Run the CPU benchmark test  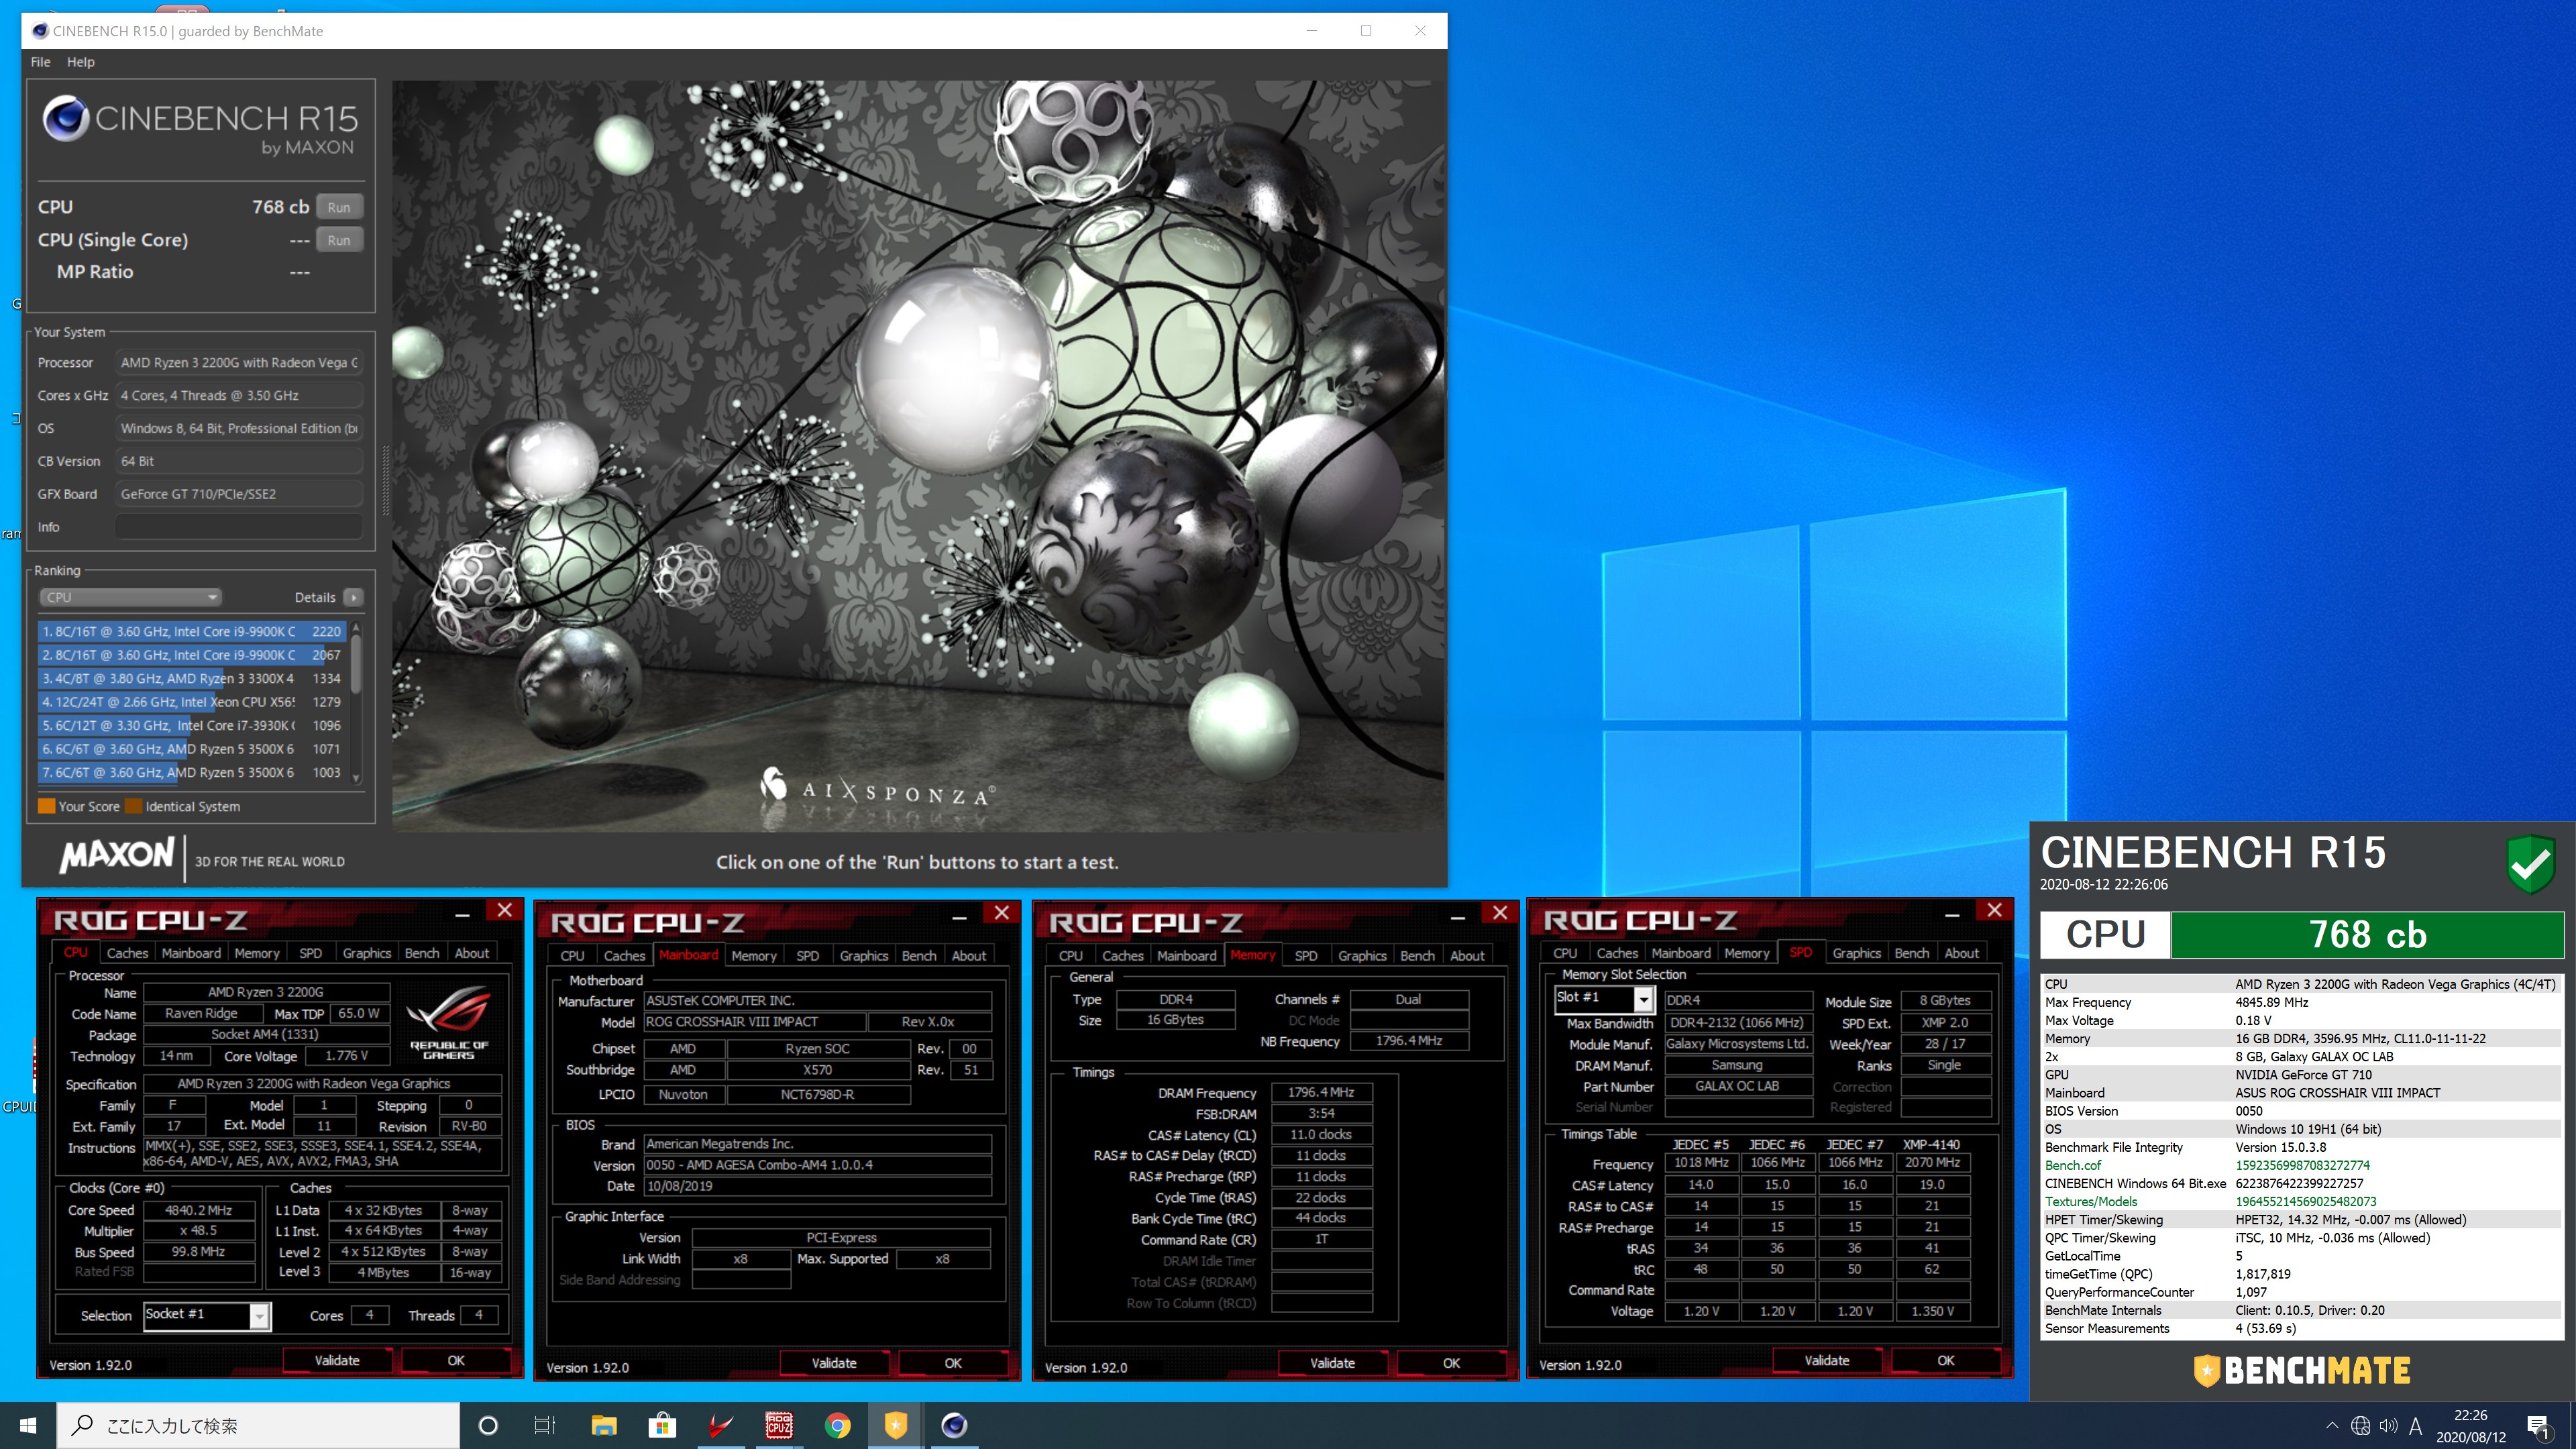(339, 207)
